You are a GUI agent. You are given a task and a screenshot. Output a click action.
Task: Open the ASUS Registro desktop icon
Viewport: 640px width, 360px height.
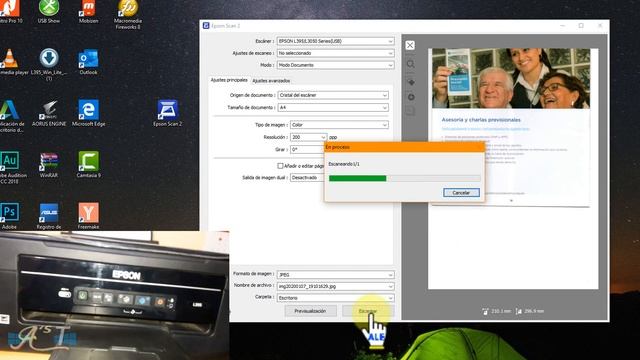coord(49,216)
